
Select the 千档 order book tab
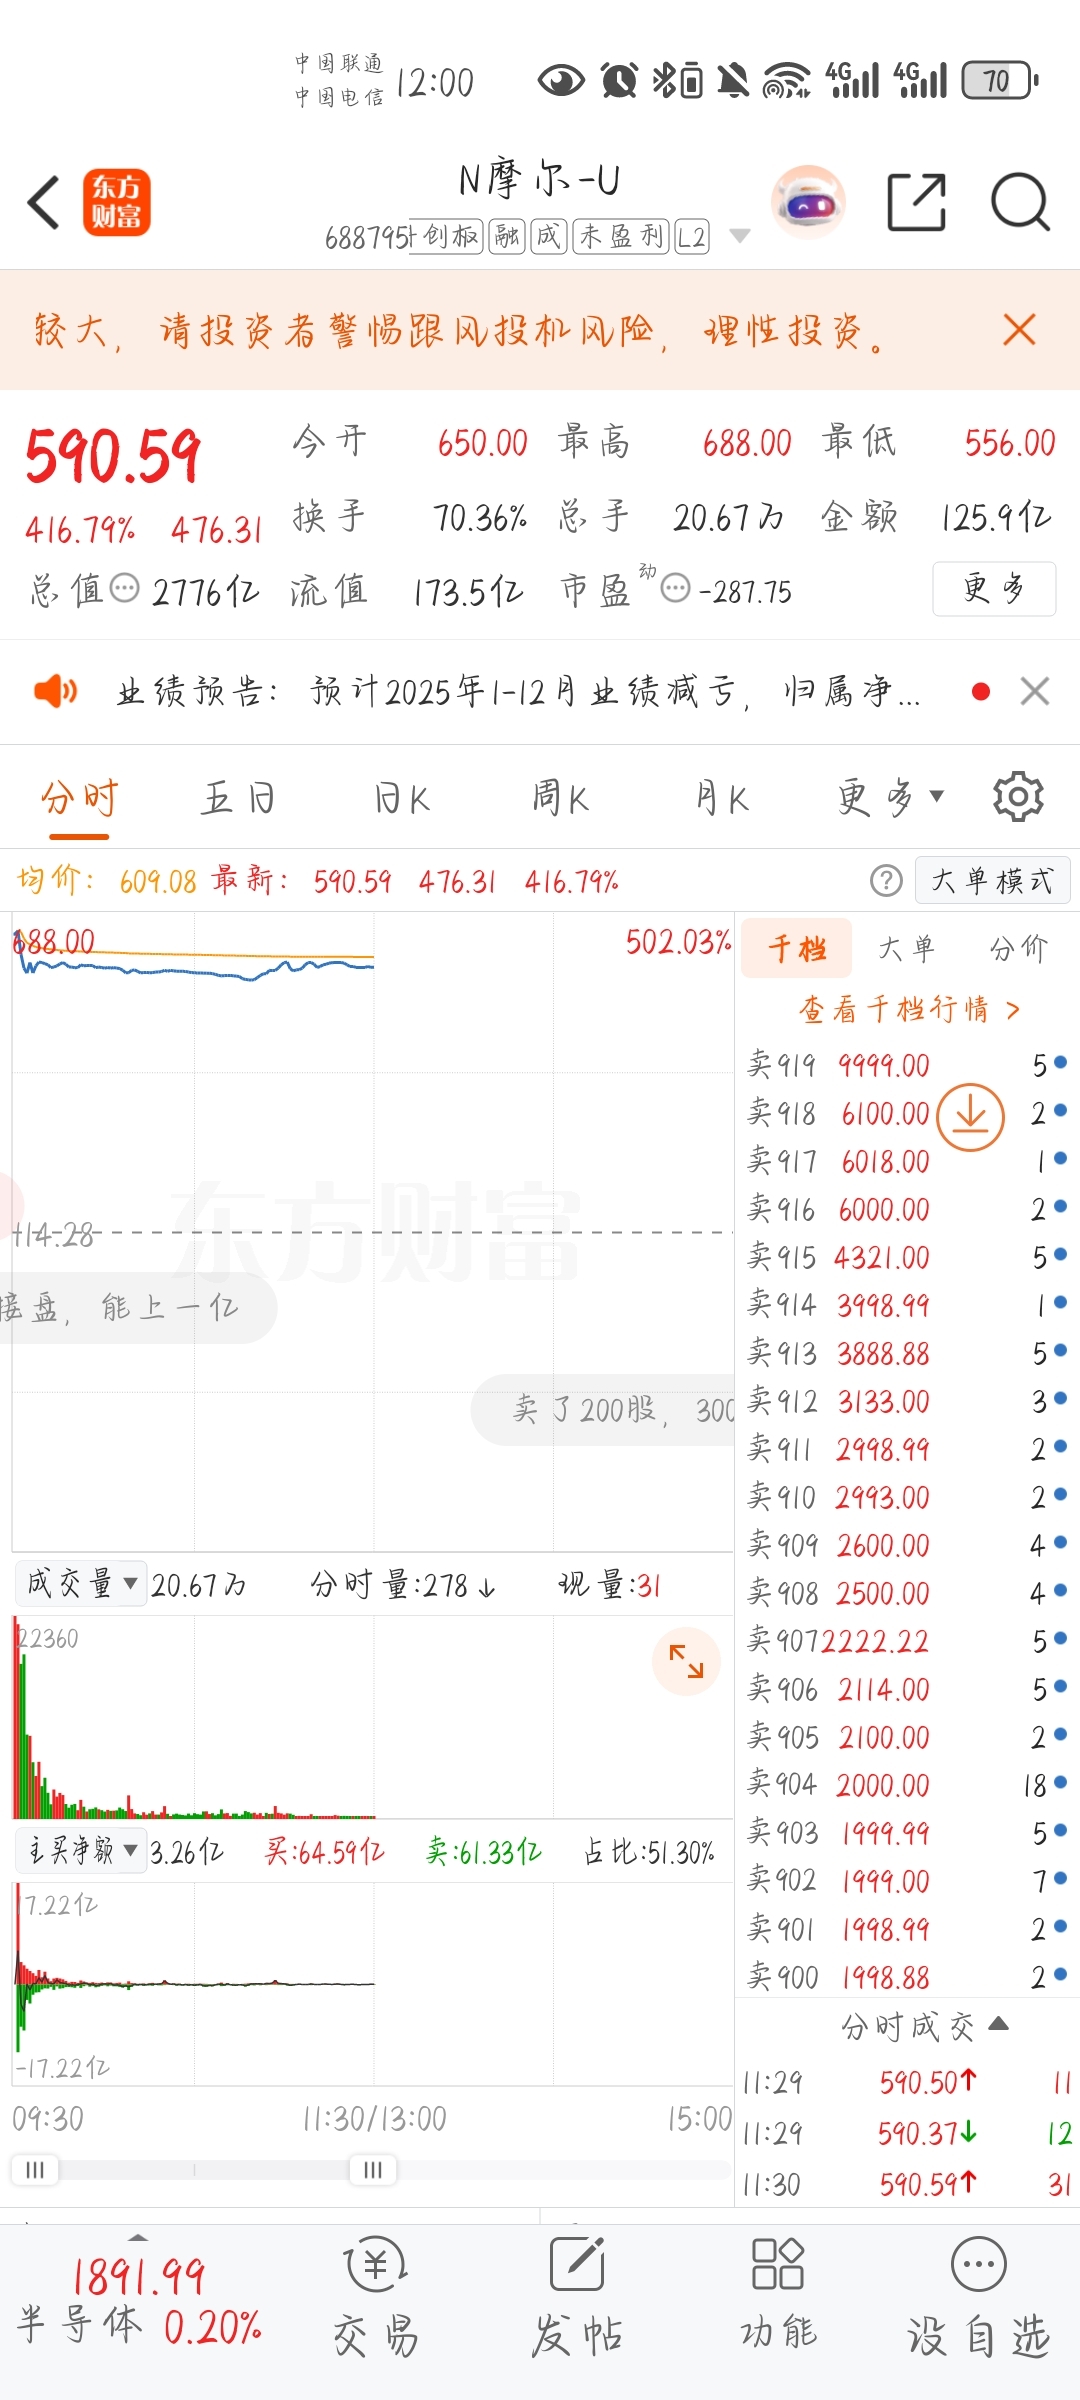[x=797, y=948]
